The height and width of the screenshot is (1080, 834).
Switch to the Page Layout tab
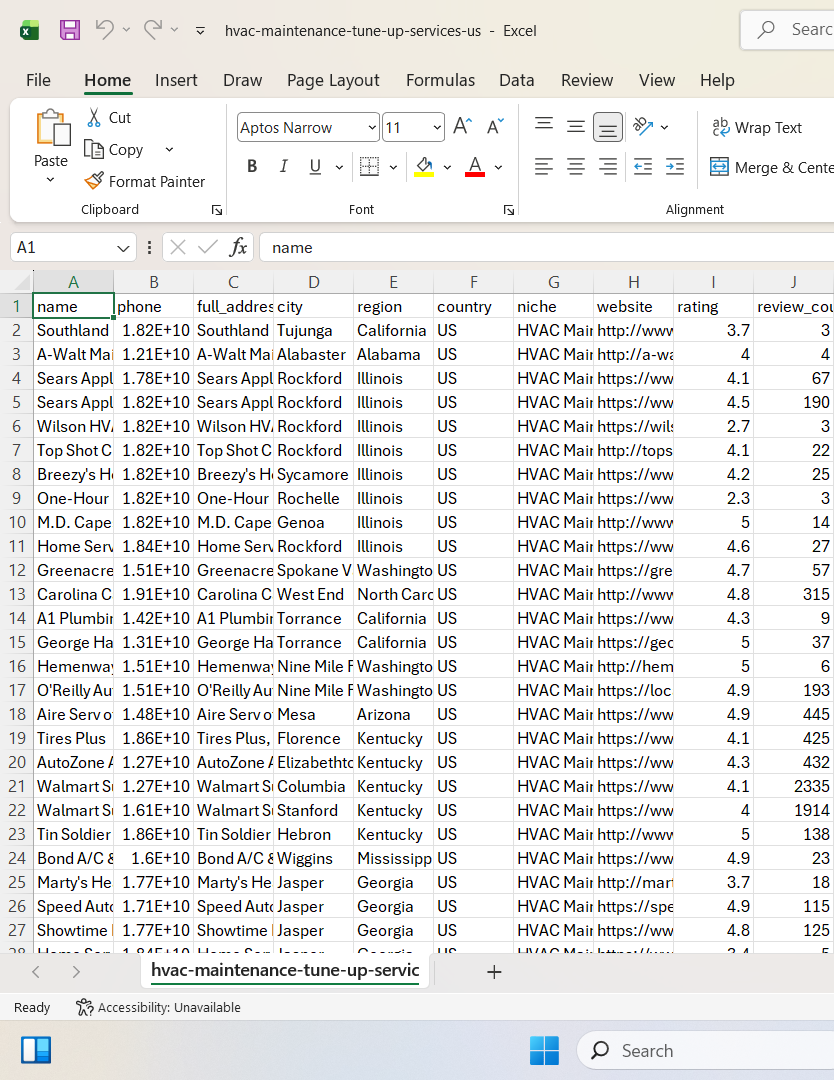point(333,80)
